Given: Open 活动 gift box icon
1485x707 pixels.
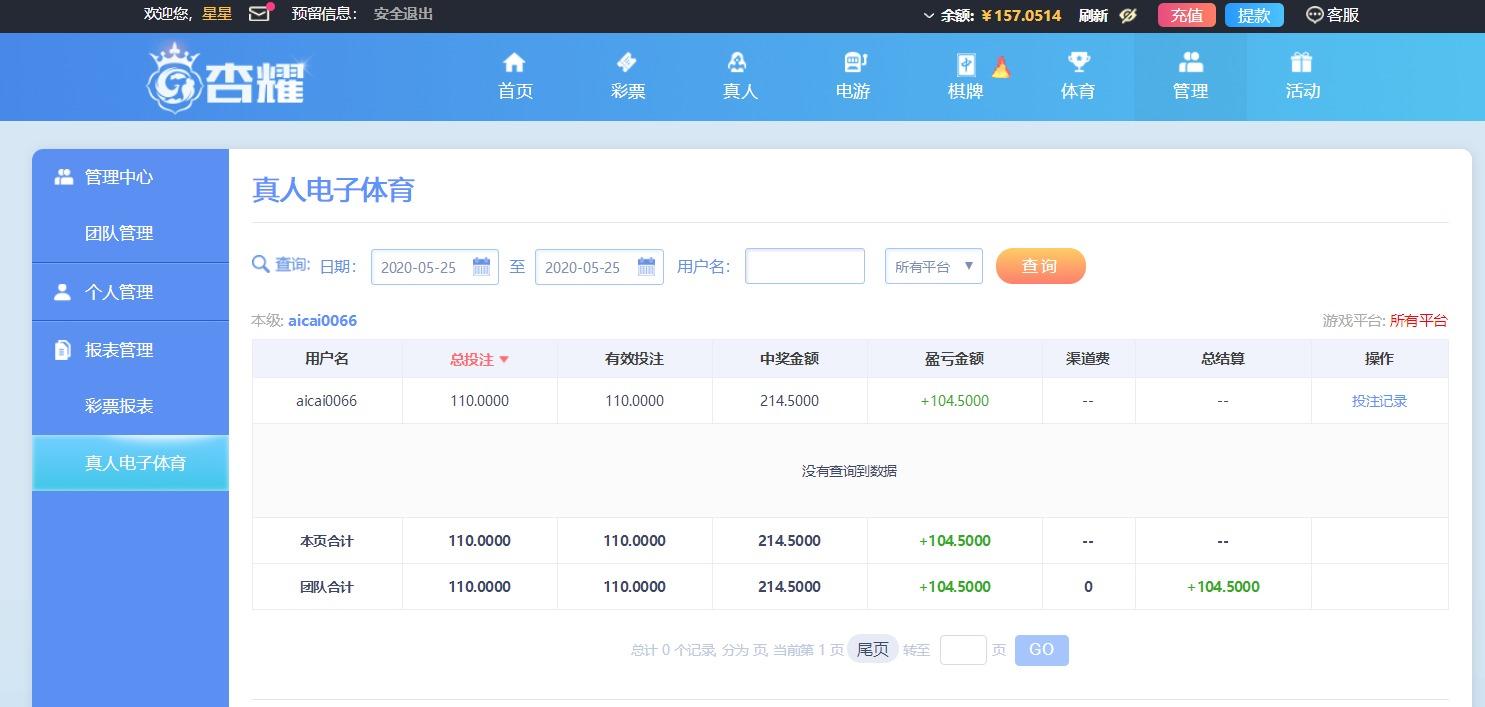Looking at the screenshot, I should click(x=1301, y=63).
